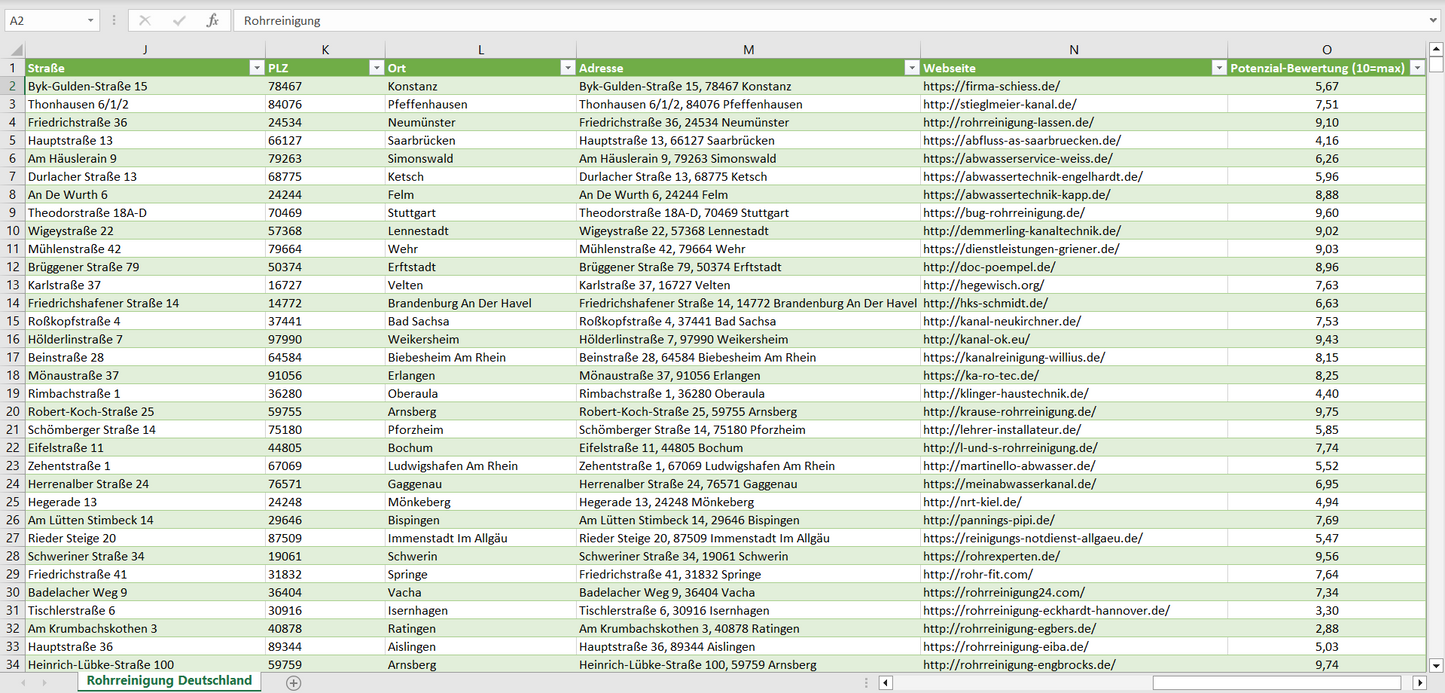Add a new sheet with plus icon
Viewport: 1445px width, 693px height.
click(293, 682)
